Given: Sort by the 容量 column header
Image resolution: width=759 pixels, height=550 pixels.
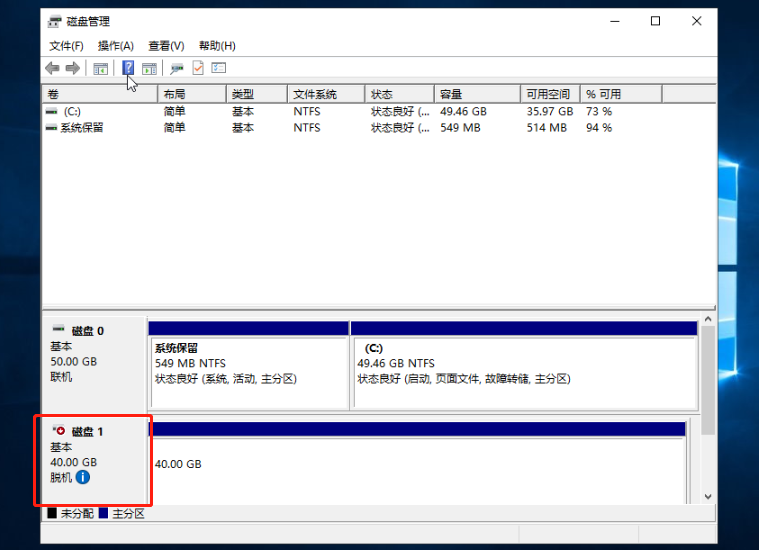Looking at the screenshot, I should pyautogui.click(x=477, y=94).
